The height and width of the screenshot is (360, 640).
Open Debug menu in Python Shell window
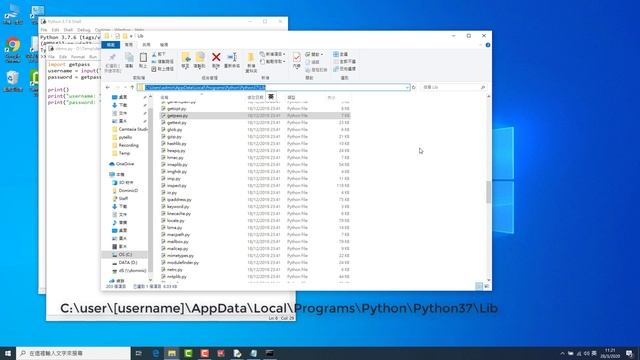[84, 30]
